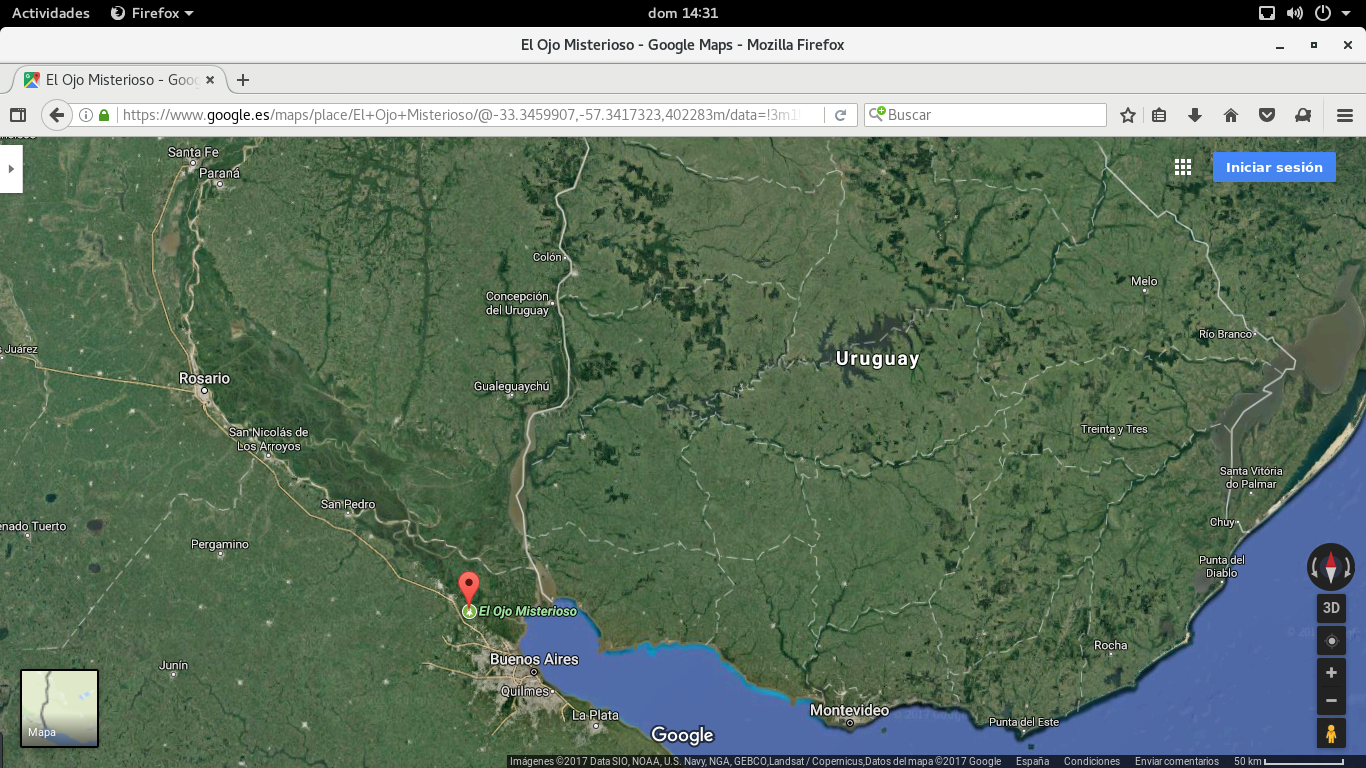Open the Actividades overview
The image size is (1366, 768).
click(50, 13)
